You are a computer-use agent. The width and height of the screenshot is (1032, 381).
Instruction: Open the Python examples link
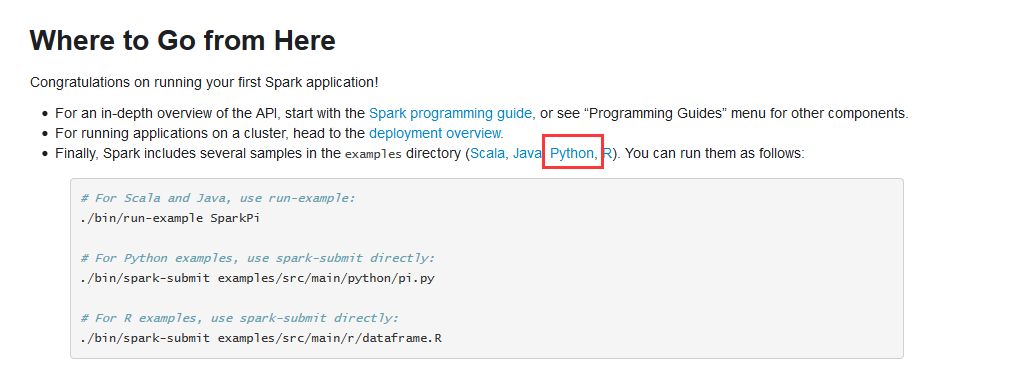(x=571, y=154)
